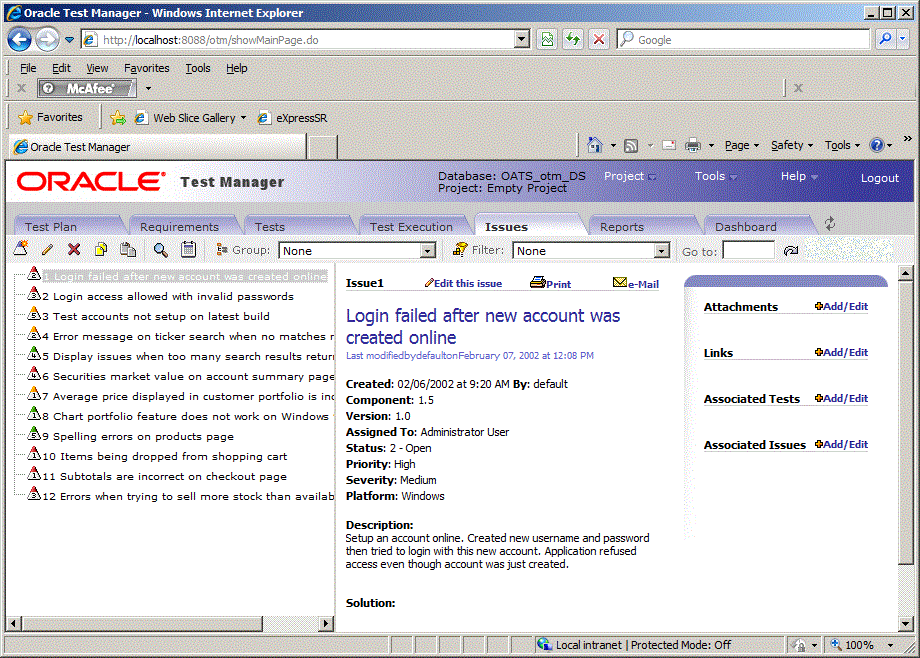Open the IE Safety dropdown menu
This screenshot has height=658, width=920.
792,145
